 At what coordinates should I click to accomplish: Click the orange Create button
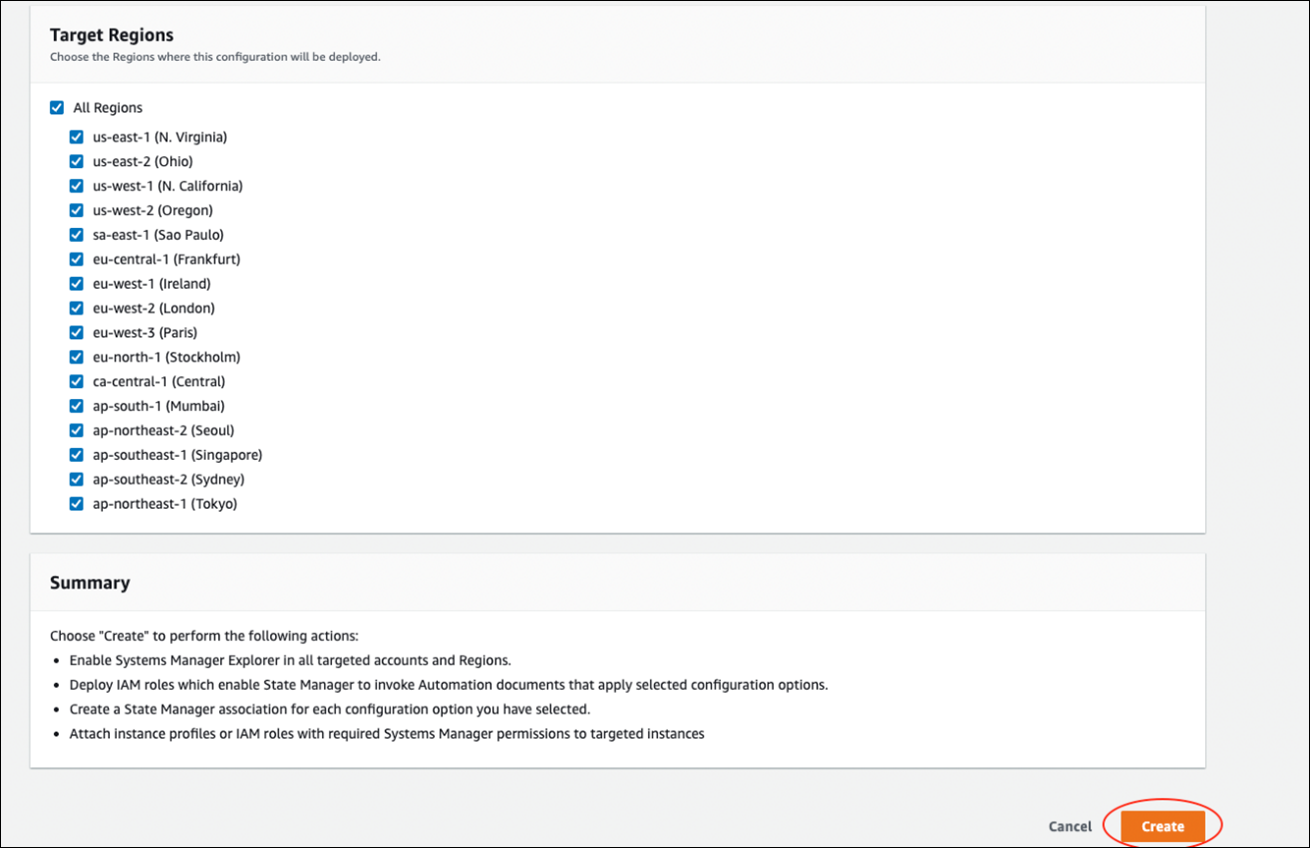(x=1162, y=826)
